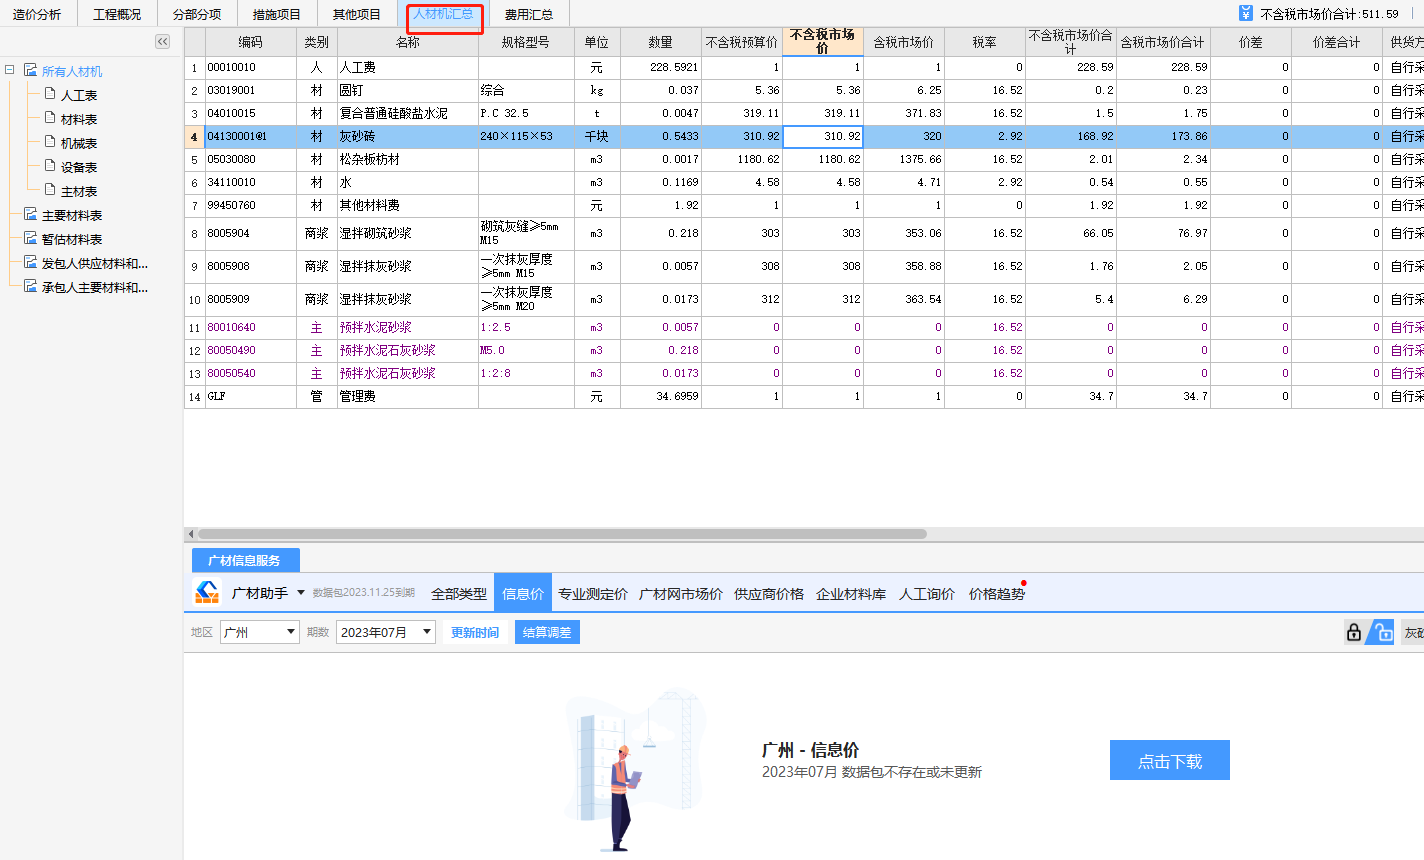Open the 广材助手 dropdown arrow
This screenshot has height=860, width=1424.
301,593
